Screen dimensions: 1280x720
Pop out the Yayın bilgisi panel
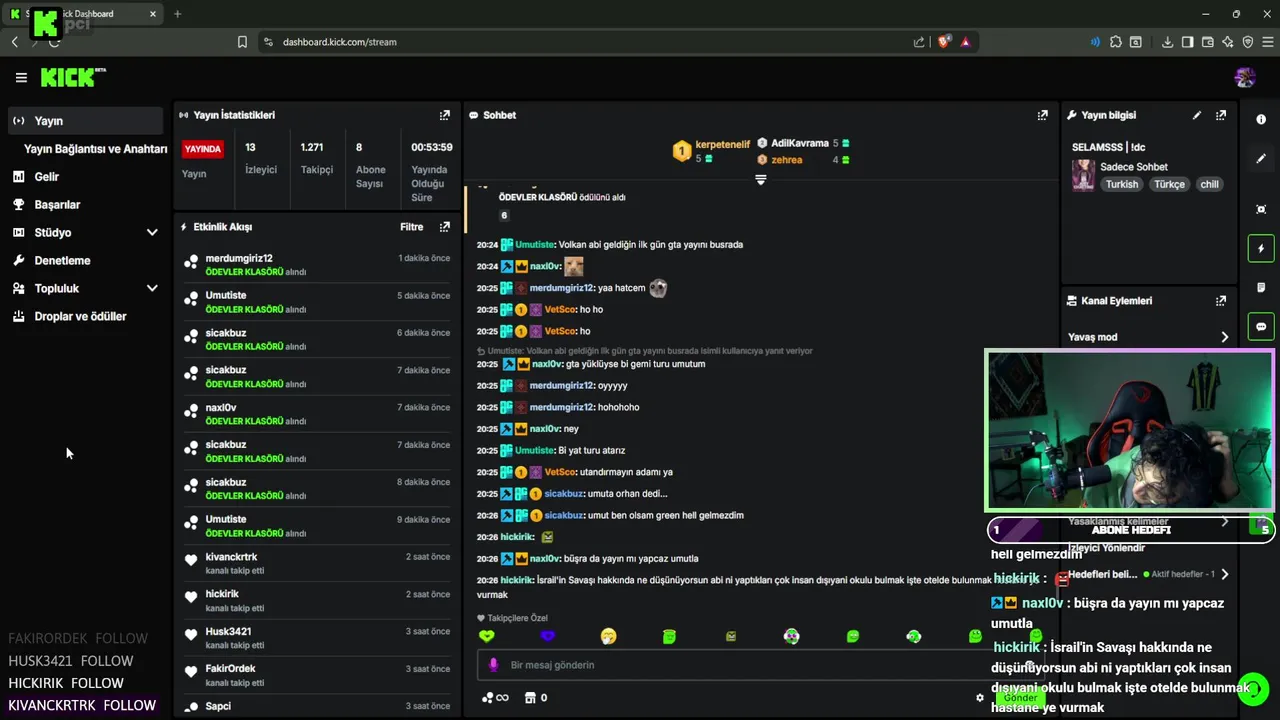coord(1221,115)
